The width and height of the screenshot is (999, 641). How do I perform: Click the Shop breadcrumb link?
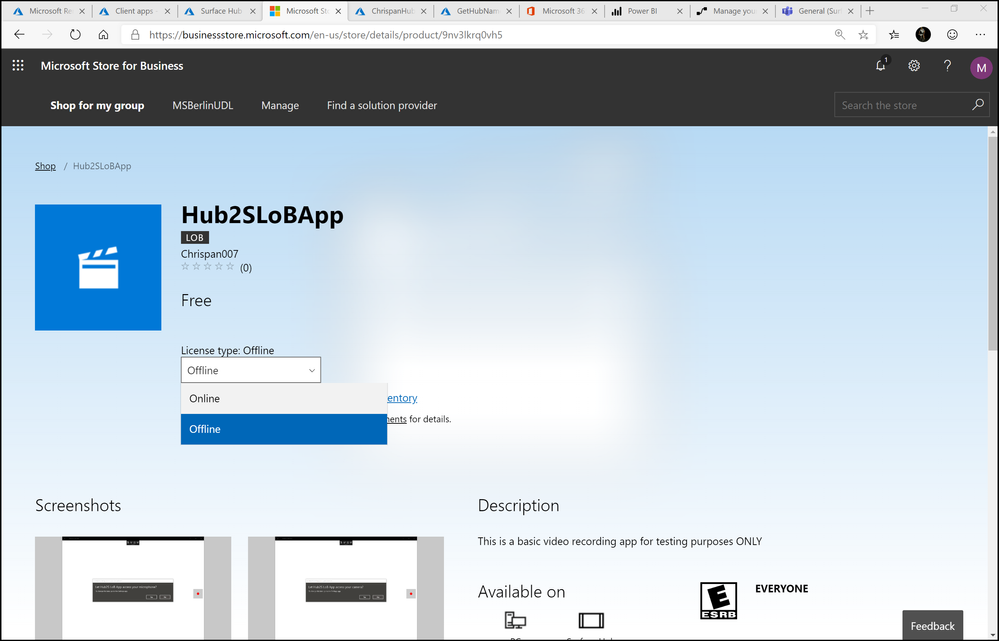45,166
